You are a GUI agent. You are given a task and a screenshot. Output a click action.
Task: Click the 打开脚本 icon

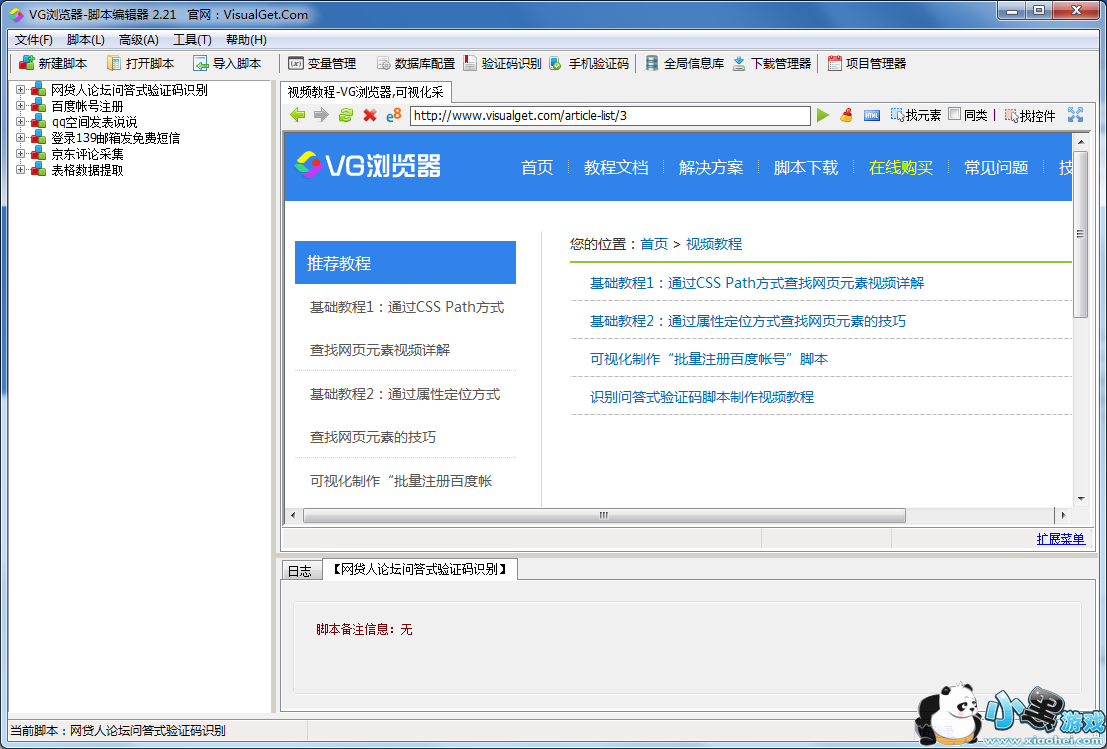pos(114,64)
